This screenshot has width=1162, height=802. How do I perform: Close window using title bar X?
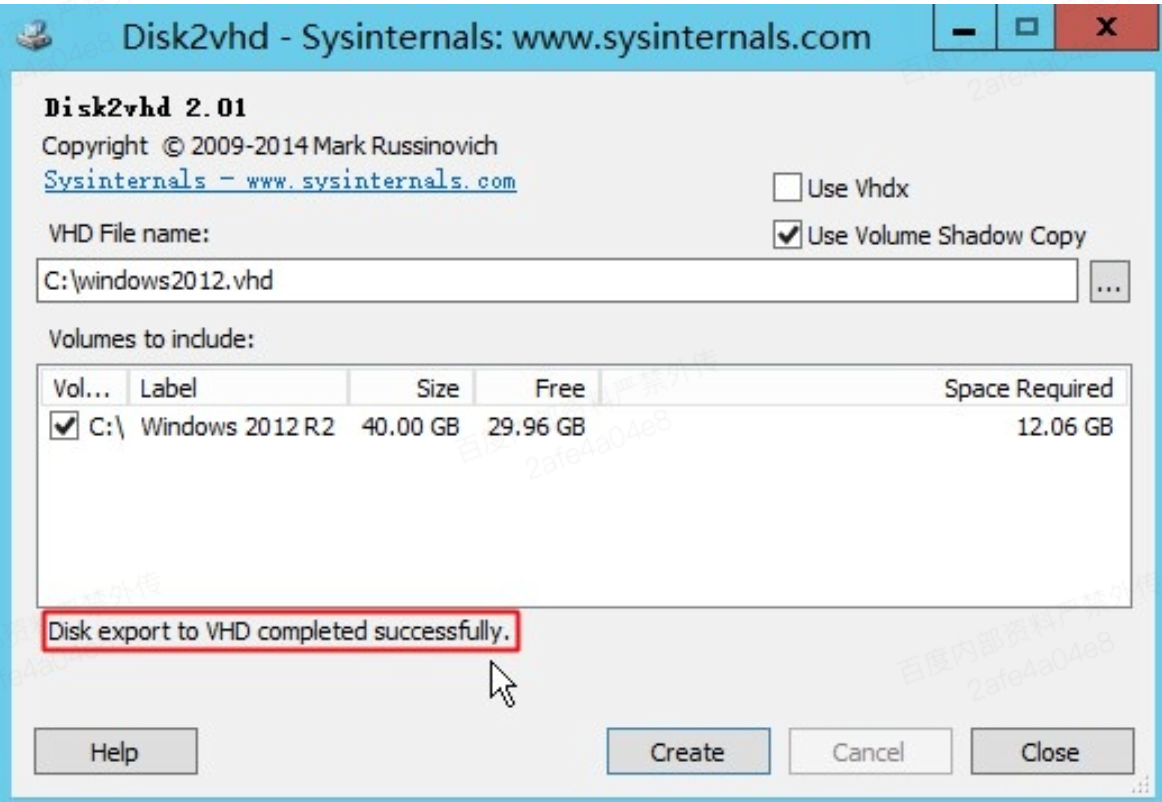coord(1098,32)
